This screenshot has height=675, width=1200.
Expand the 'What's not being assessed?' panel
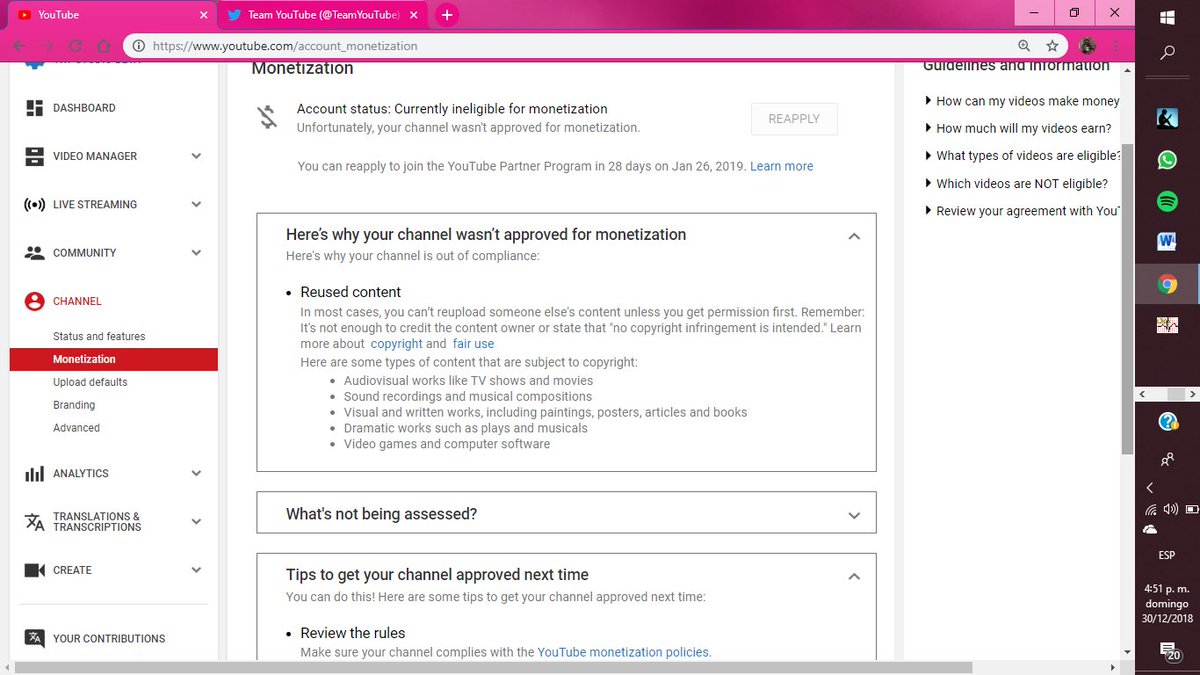coord(854,516)
